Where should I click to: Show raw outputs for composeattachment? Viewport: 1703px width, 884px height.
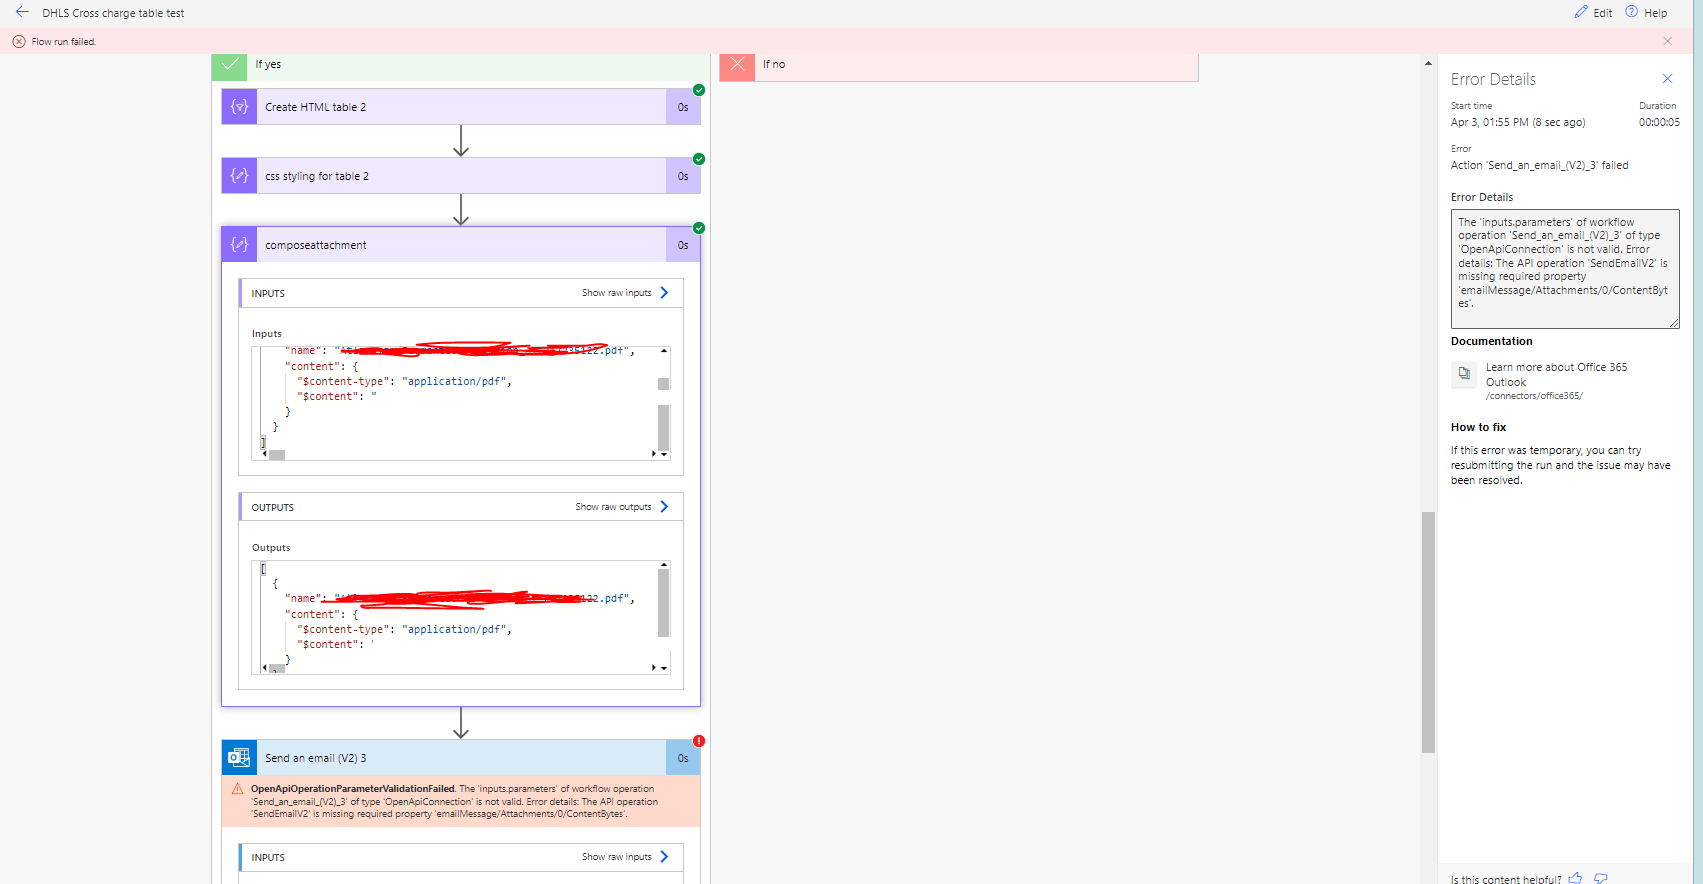point(622,507)
